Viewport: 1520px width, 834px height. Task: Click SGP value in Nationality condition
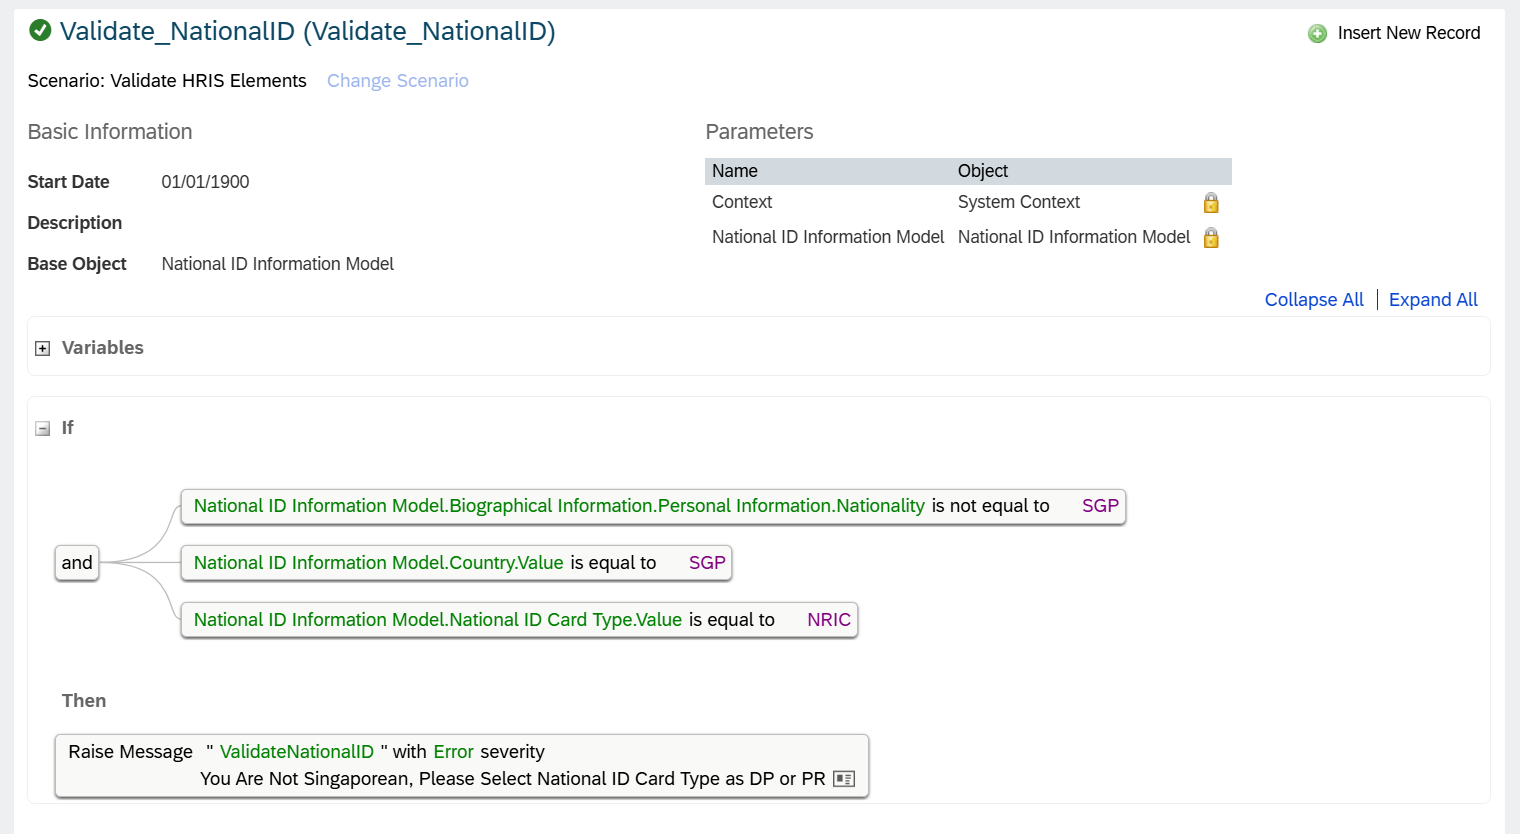pyautogui.click(x=1100, y=506)
